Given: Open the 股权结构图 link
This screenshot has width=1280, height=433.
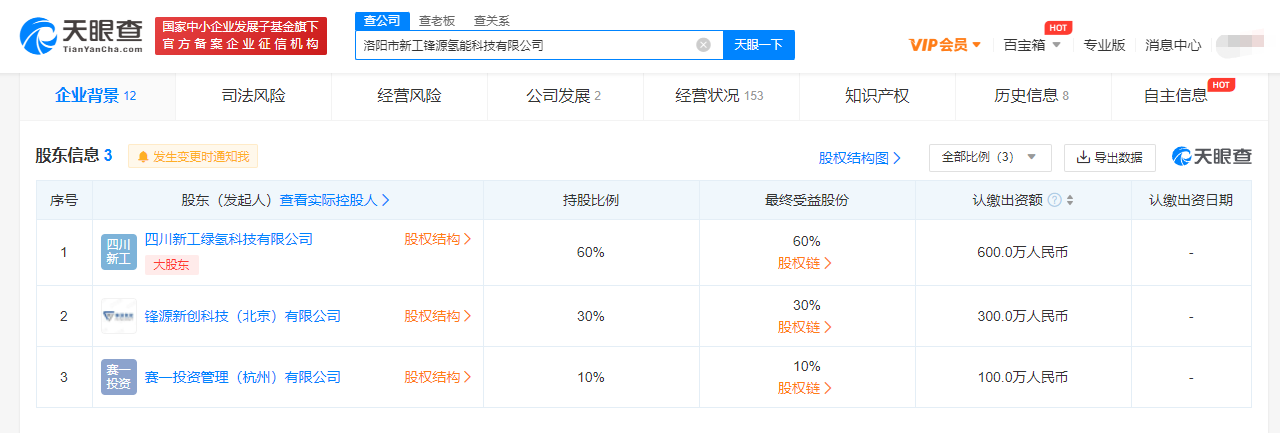Looking at the screenshot, I should click(x=860, y=158).
